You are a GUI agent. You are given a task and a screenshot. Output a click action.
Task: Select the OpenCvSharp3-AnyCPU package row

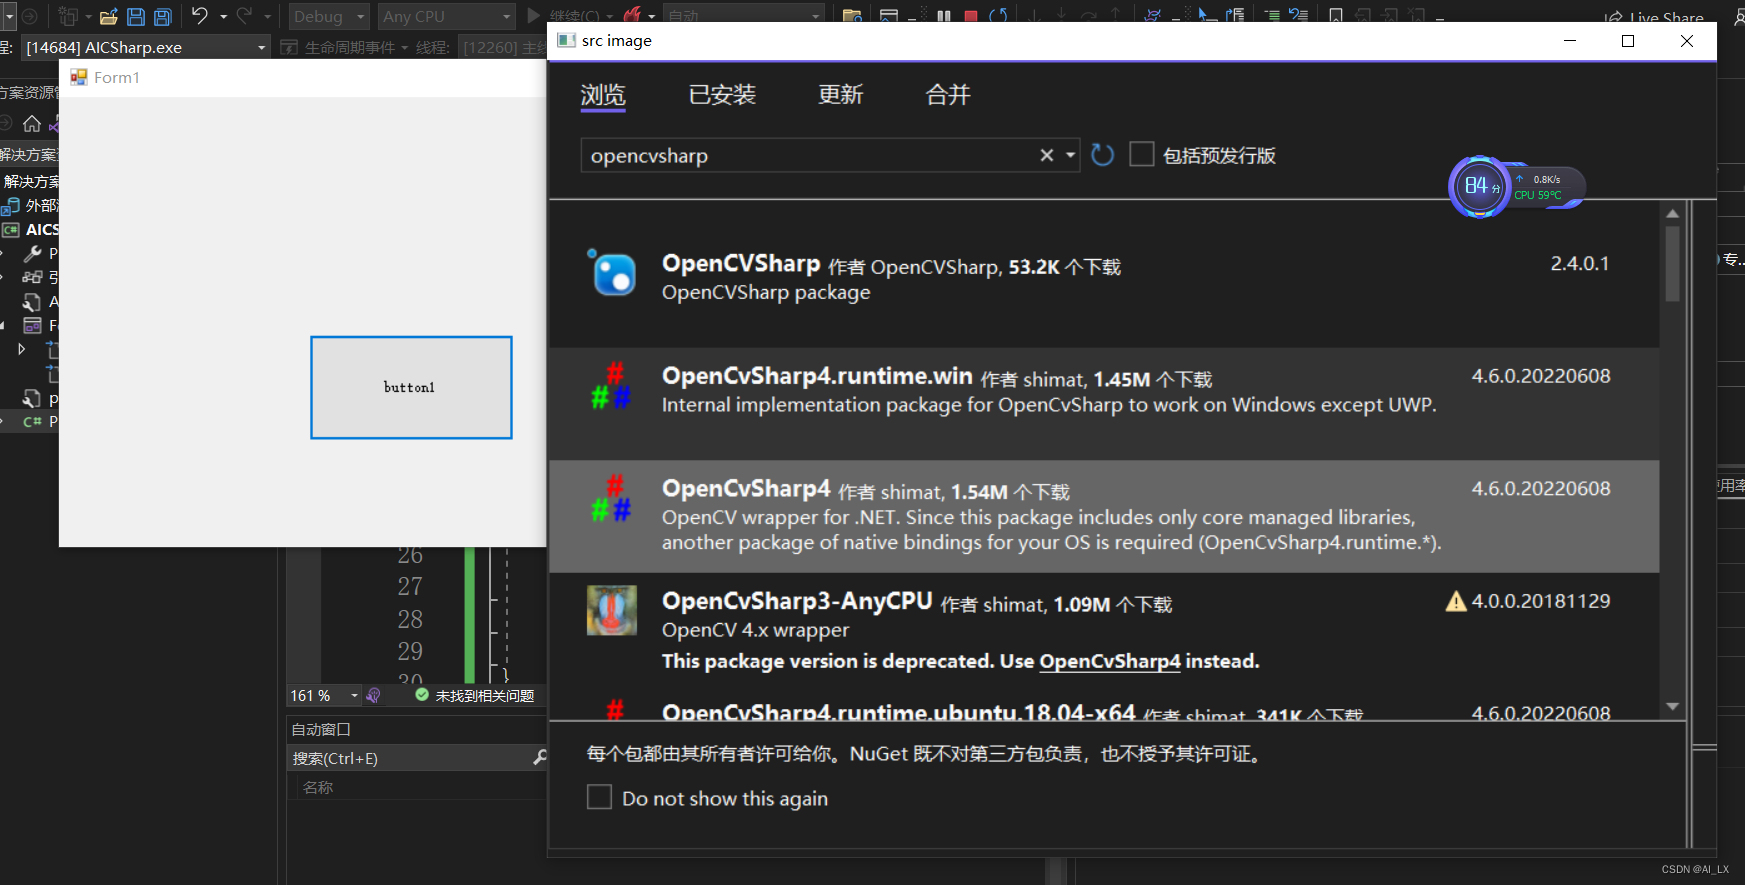click(1104, 629)
